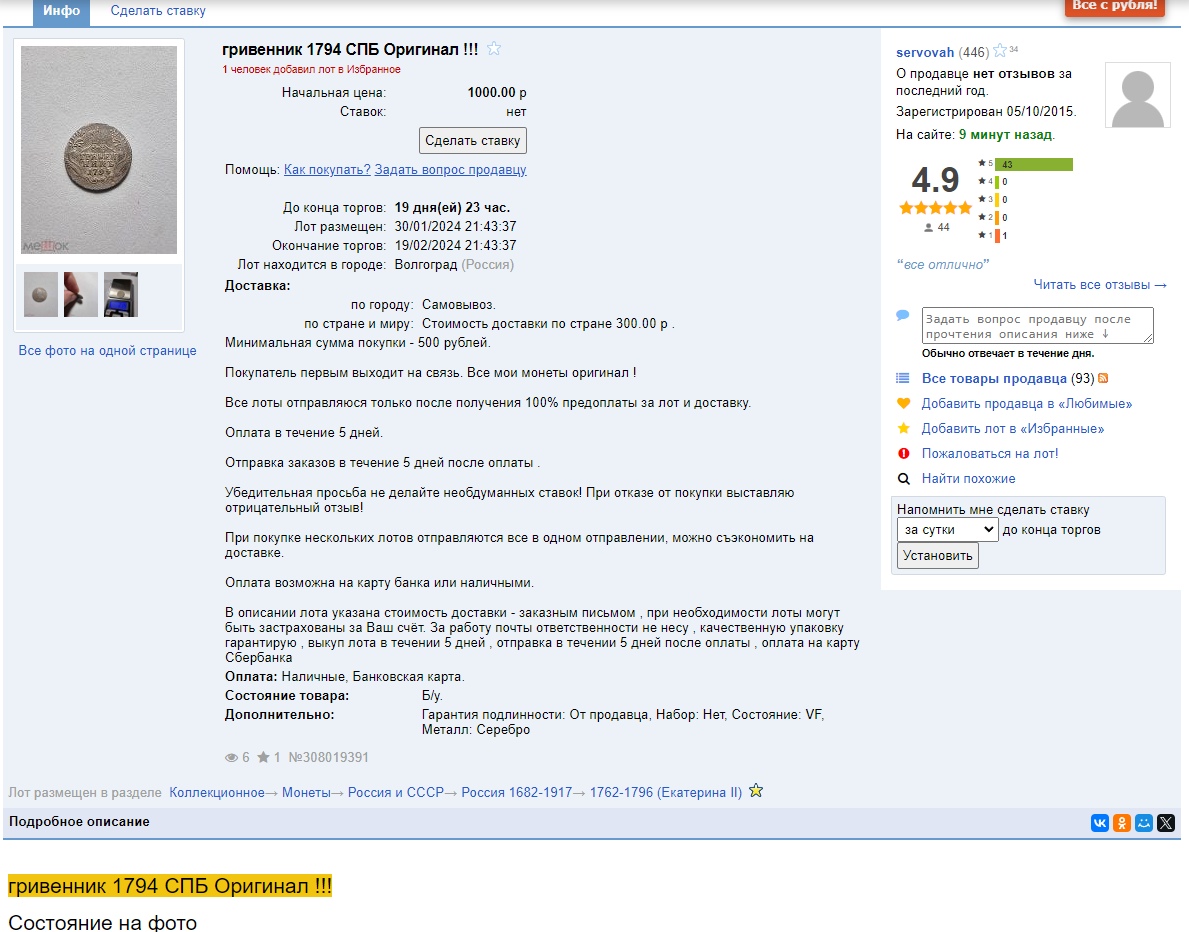Share the lot on X (Twitter)

coord(1166,823)
